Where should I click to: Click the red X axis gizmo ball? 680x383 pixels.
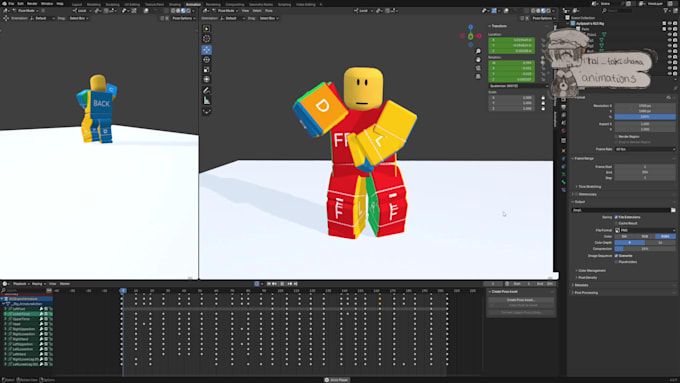click(x=479, y=36)
